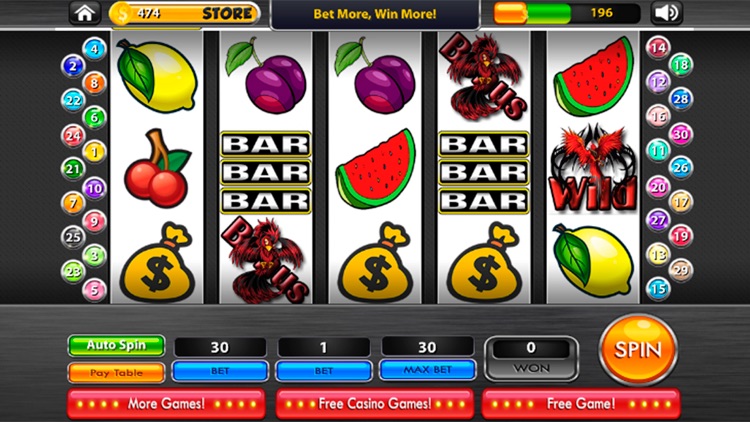Viewport: 750px width, 422px height.
Task: Open the Free Game! banner
Action: pyautogui.click(x=581, y=404)
